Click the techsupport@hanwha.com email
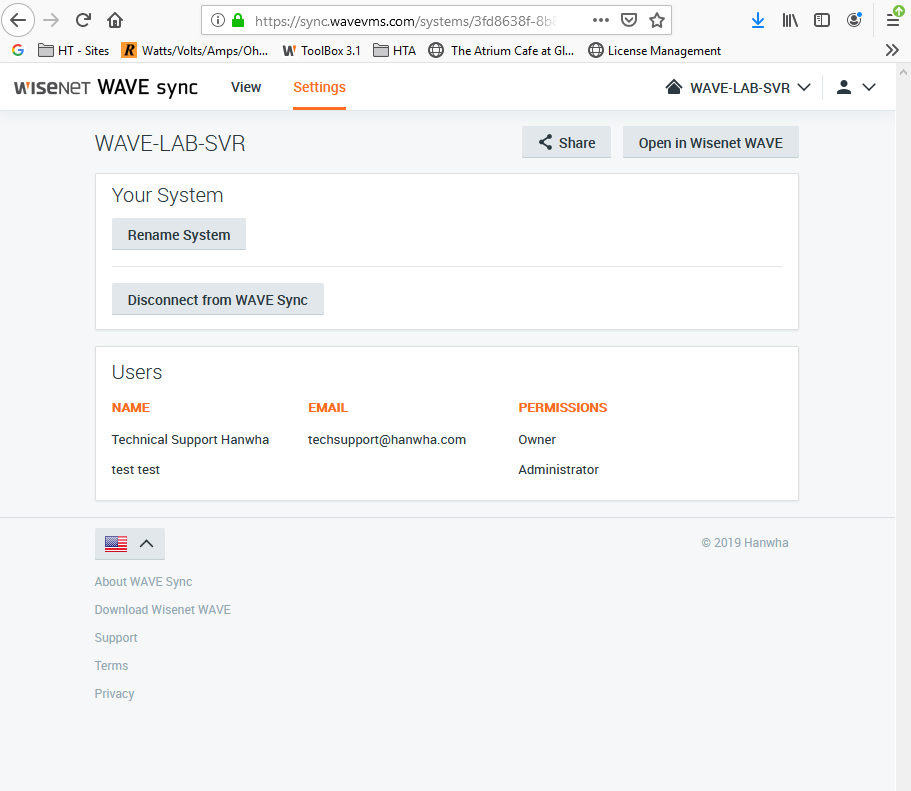911x791 pixels. coord(387,439)
